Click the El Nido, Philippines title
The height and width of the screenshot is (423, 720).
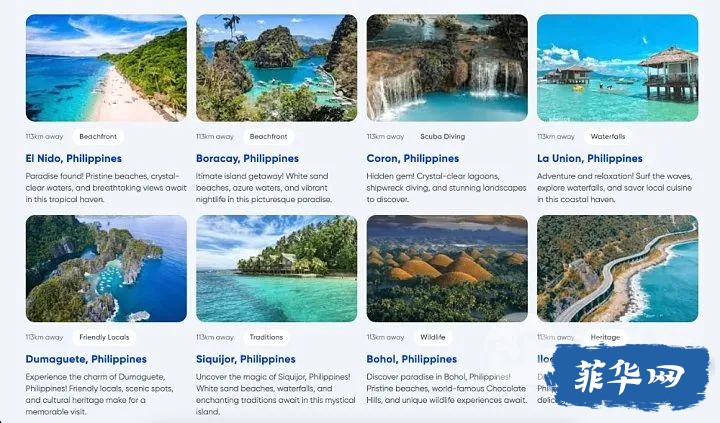tap(73, 158)
